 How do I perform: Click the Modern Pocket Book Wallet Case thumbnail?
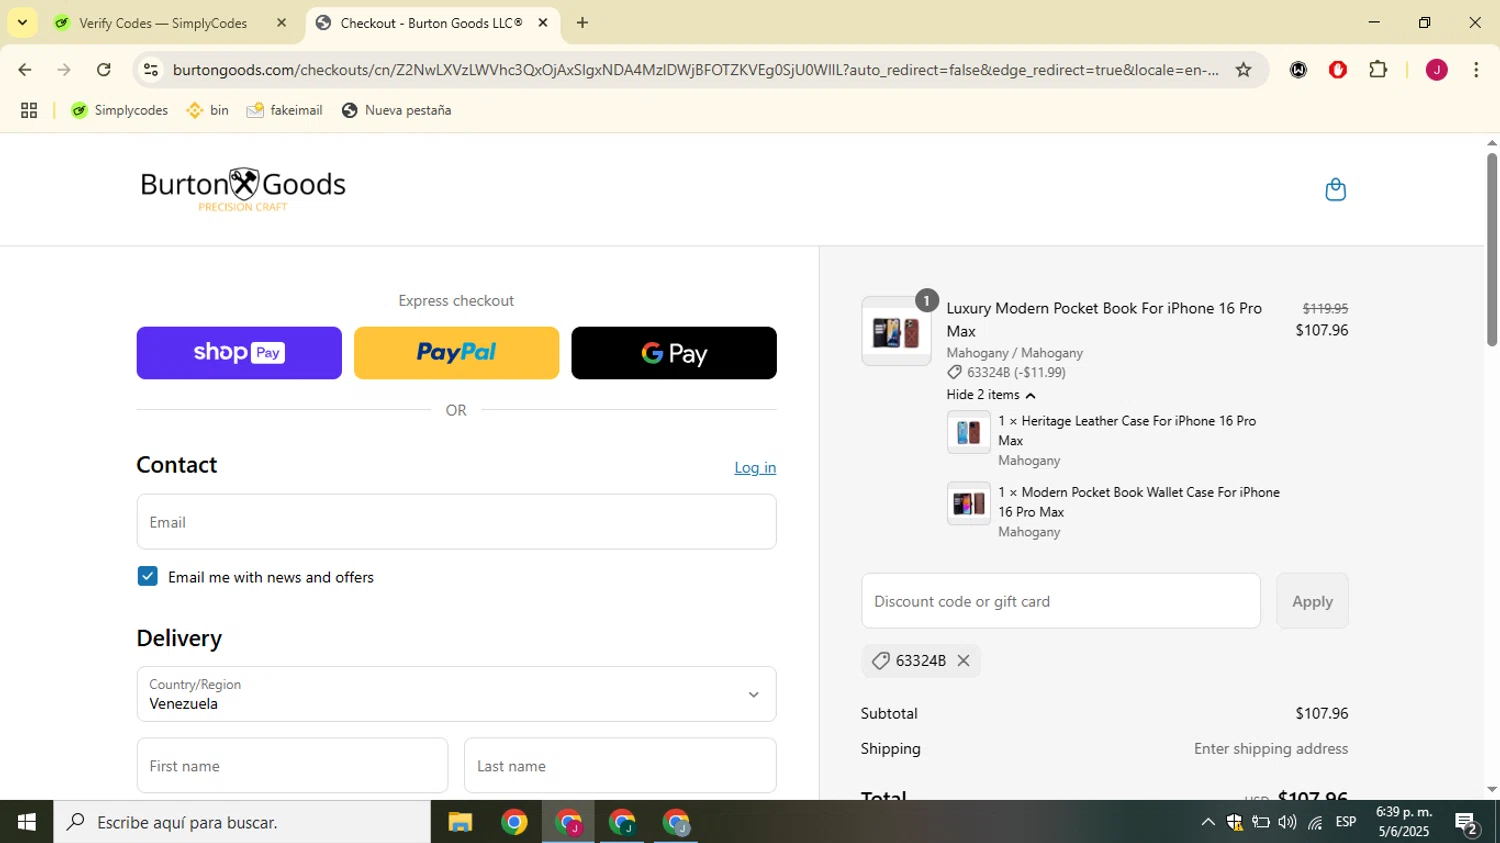(x=968, y=504)
